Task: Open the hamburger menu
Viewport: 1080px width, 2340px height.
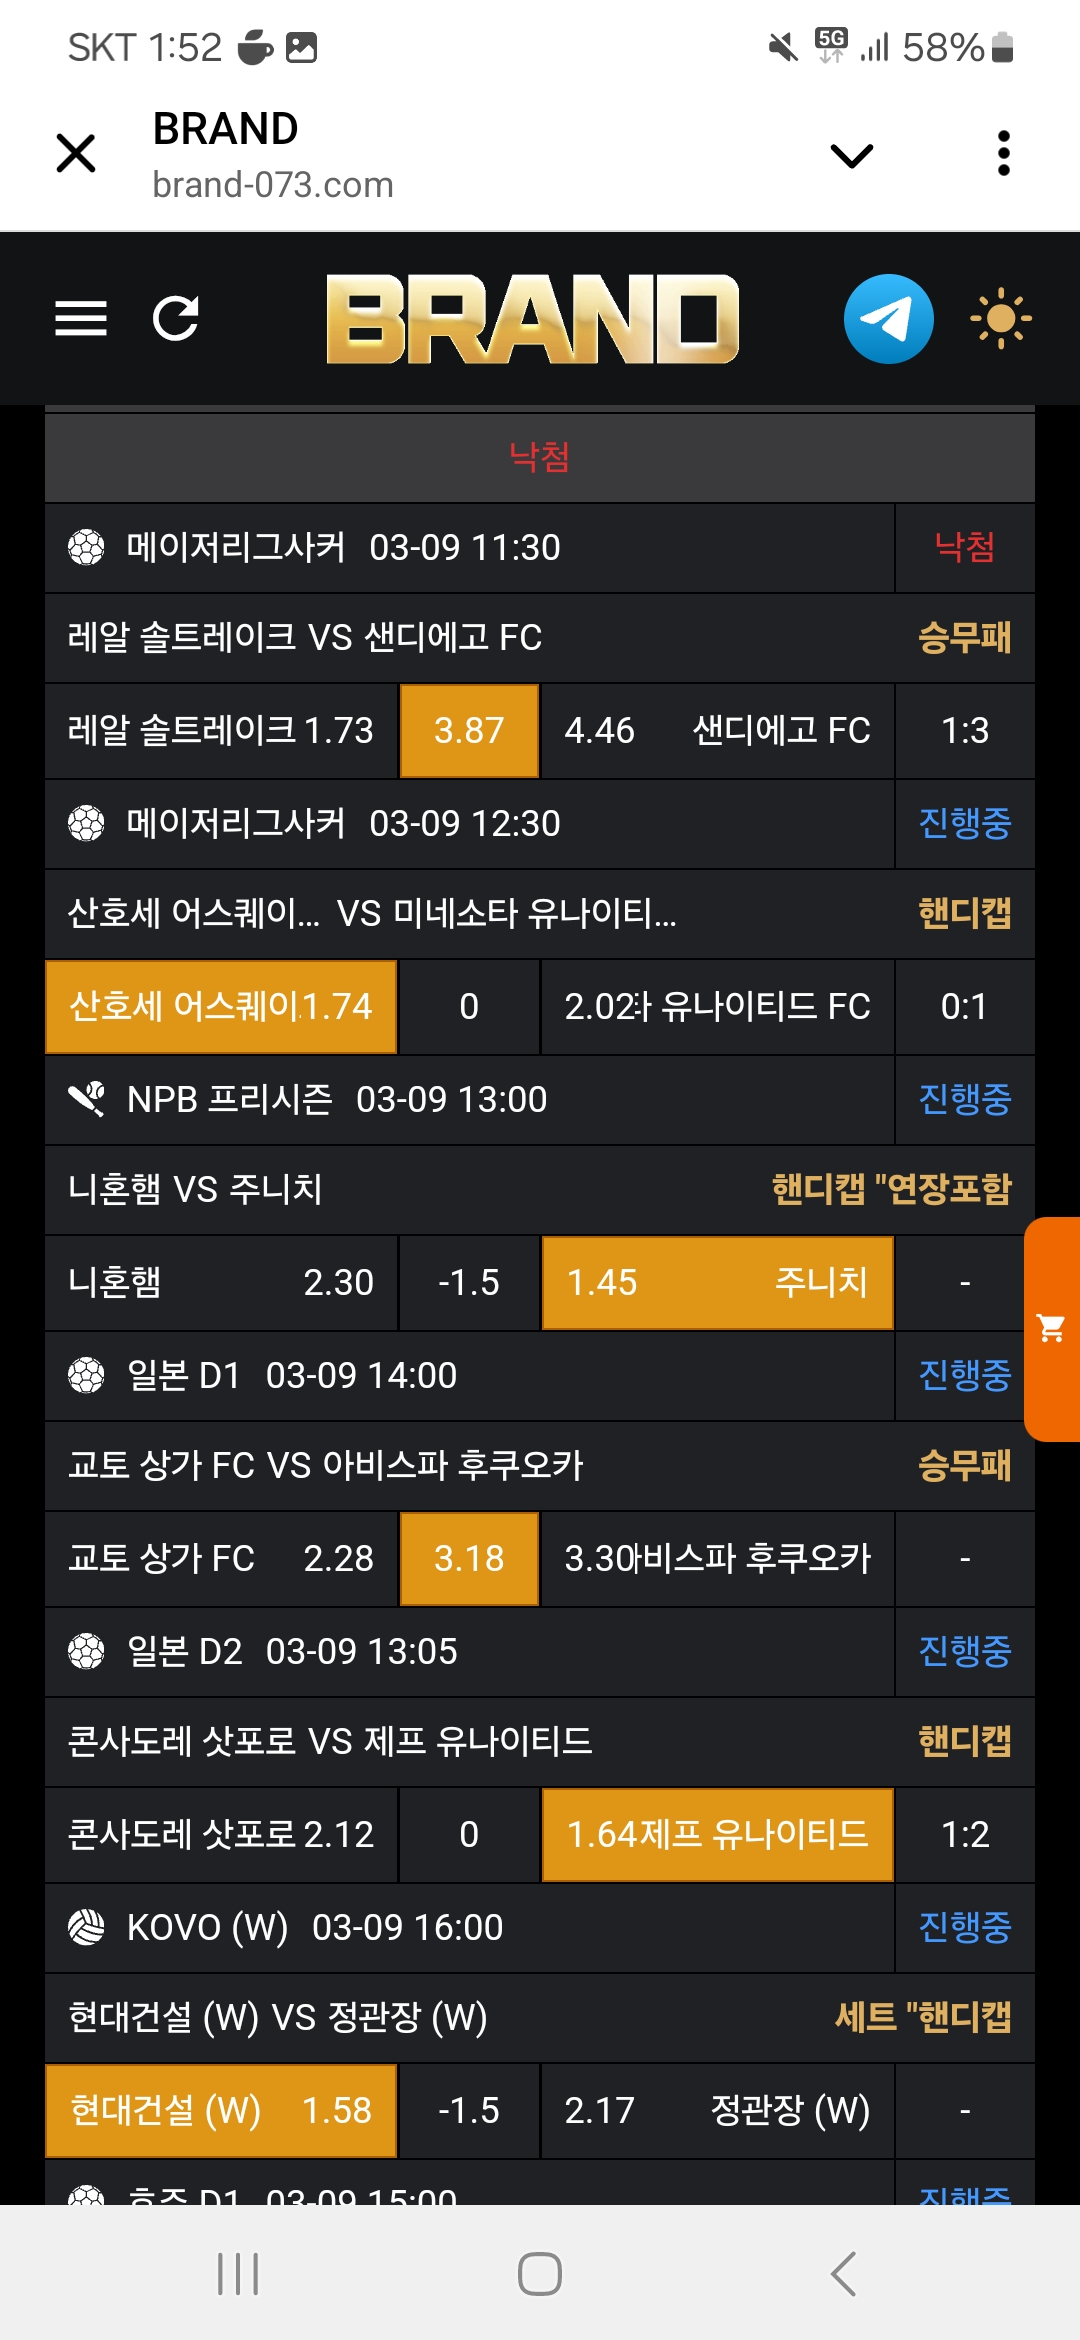Action: click(81, 319)
